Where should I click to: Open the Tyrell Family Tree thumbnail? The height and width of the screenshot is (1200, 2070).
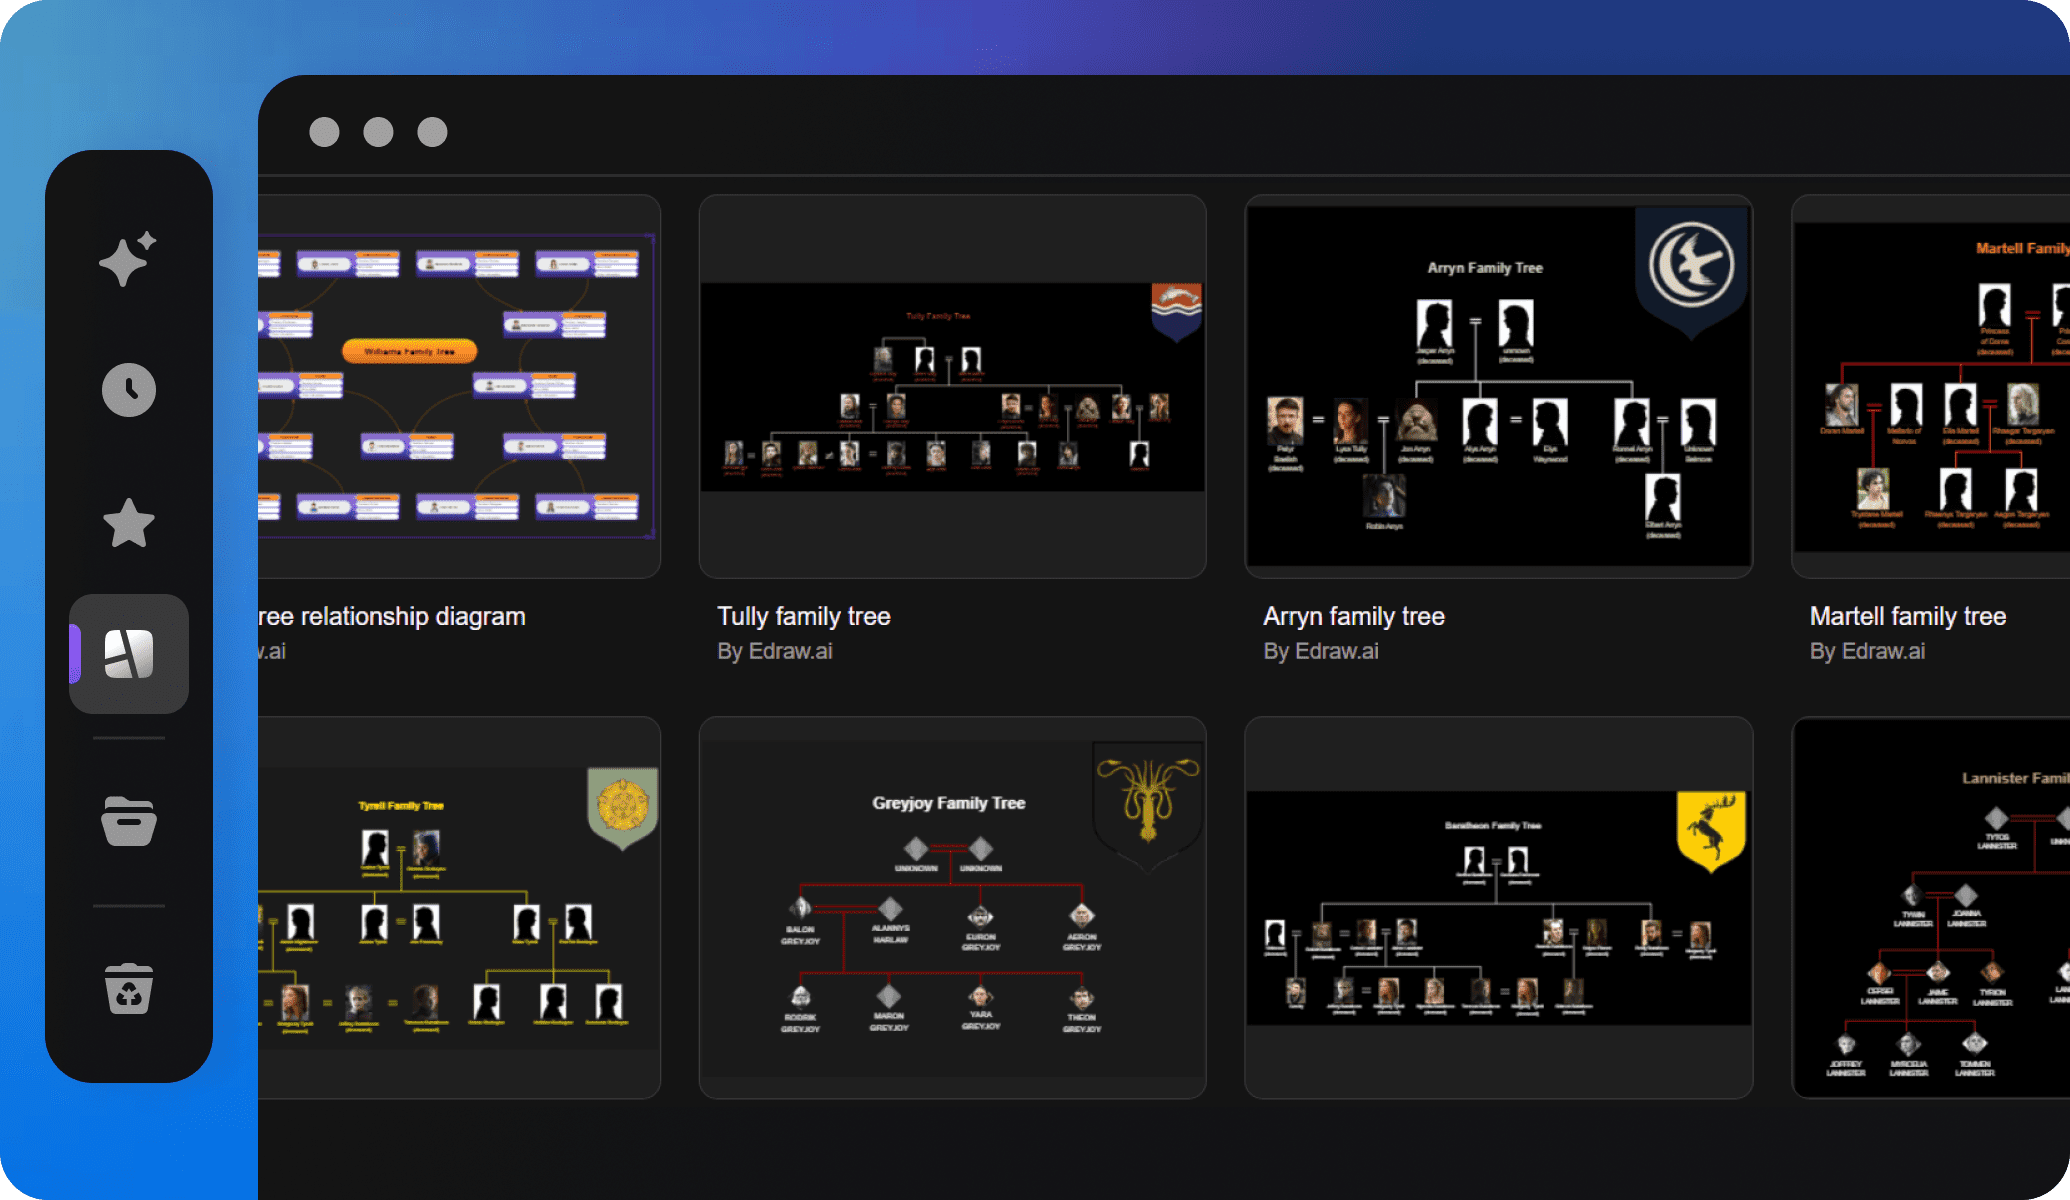tap(459, 908)
